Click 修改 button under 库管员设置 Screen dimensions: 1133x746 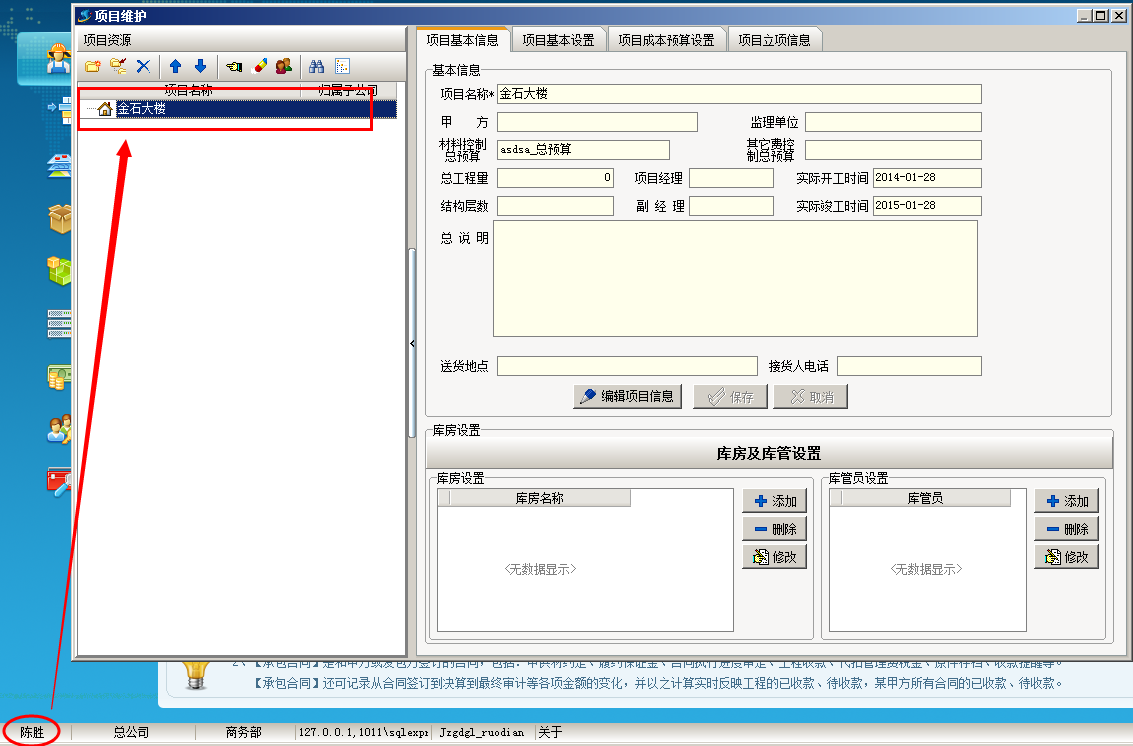[1066, 557]
